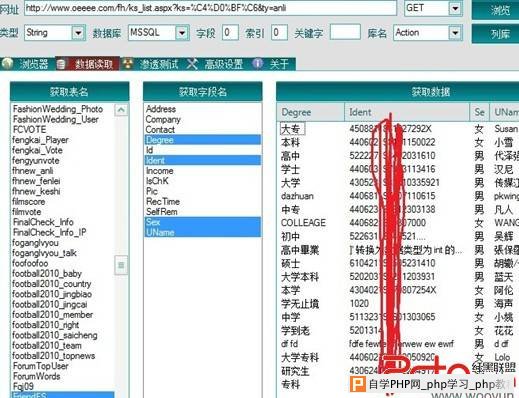Open the GET request method dropdown
Image resolution: width=519 pixels, height=398 pixels.
click(x=455, y=8)
